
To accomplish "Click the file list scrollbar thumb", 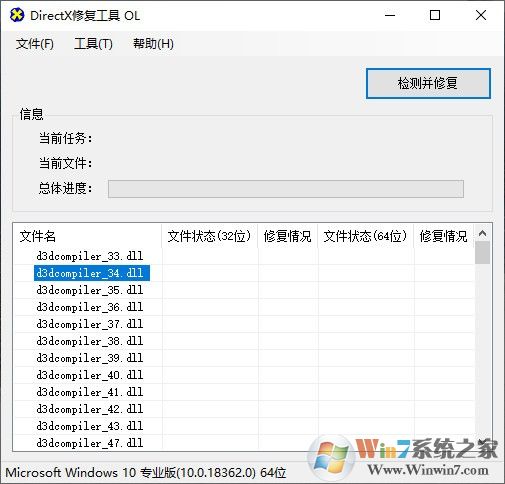I will tap(482, 252).
